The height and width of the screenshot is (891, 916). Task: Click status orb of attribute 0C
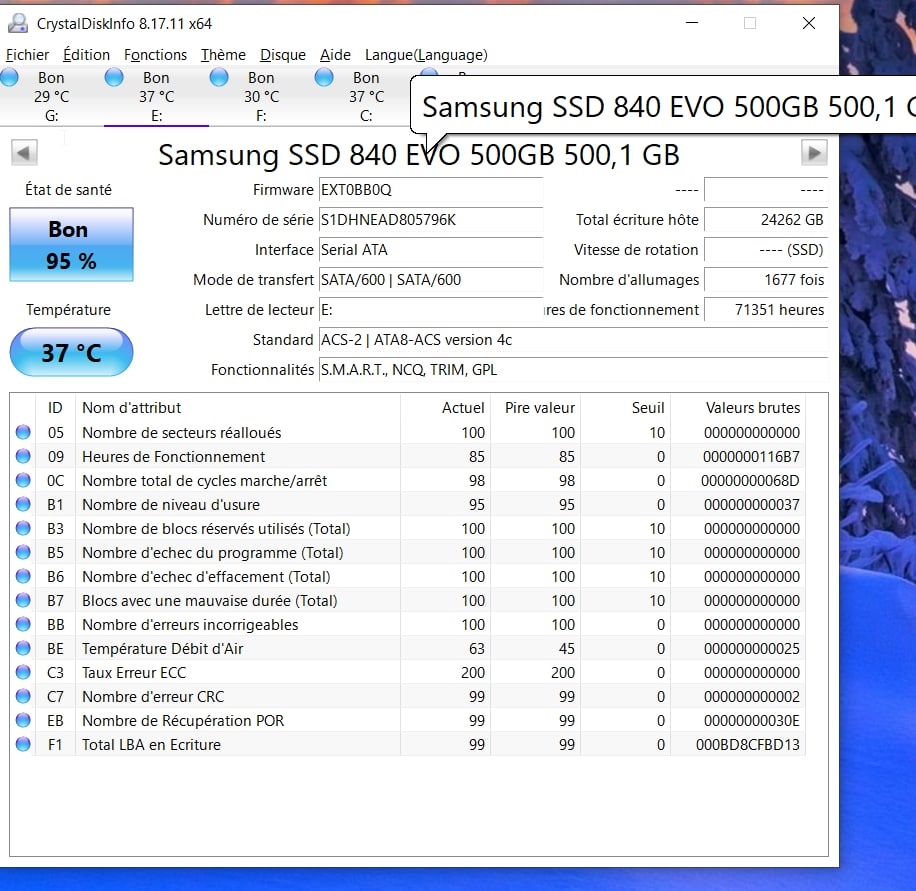[x=23, y=480]
